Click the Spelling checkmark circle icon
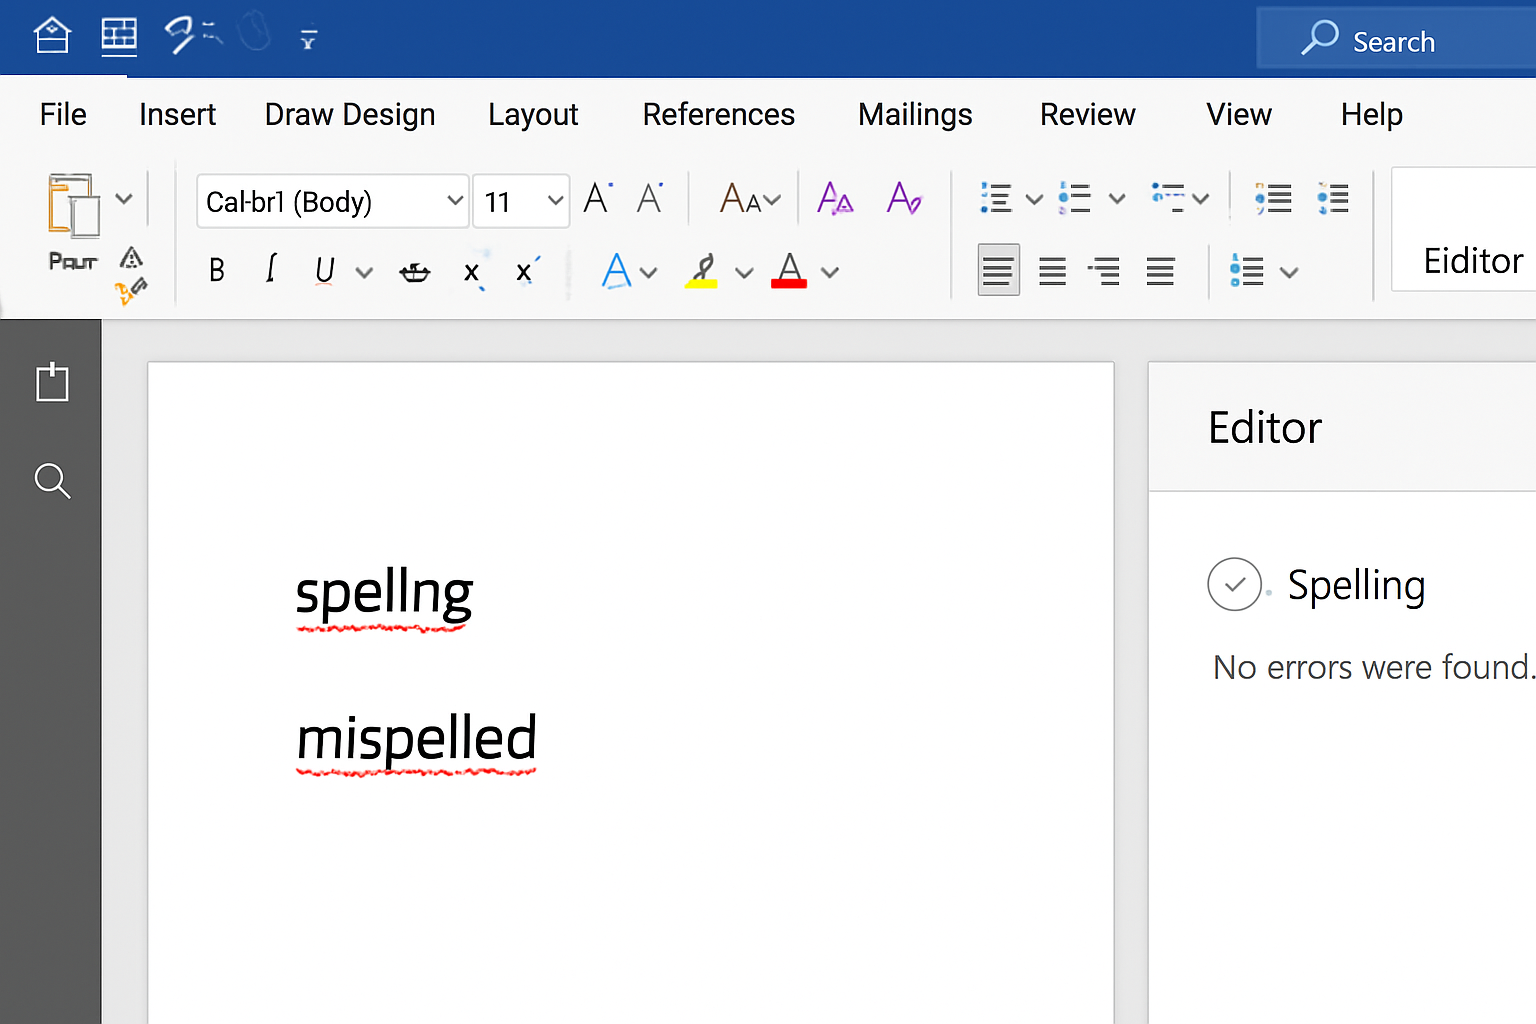 point(1235,584)
